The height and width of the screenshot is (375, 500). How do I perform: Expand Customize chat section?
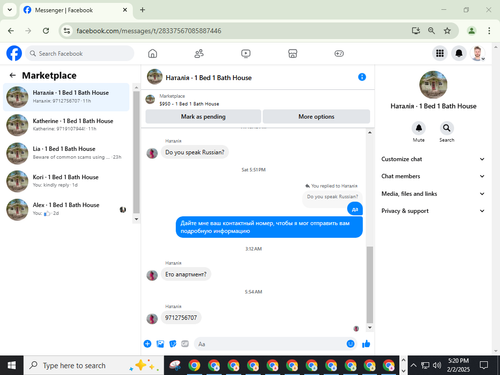click(x=433, y=159)
